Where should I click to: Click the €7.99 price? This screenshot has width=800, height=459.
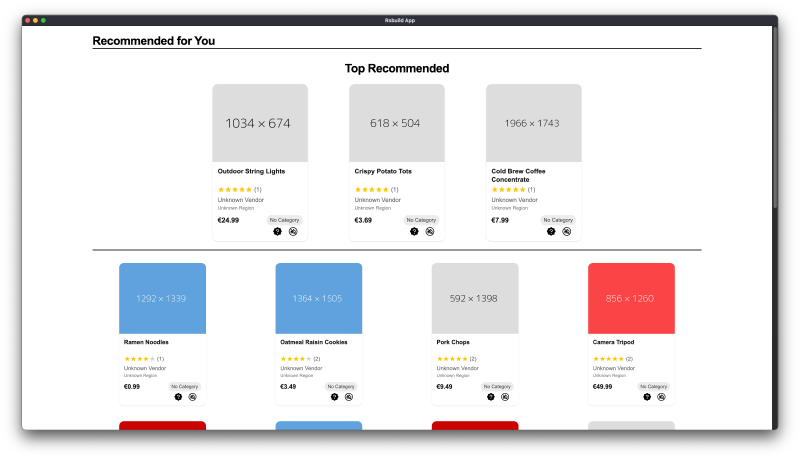tap(500, 220)
